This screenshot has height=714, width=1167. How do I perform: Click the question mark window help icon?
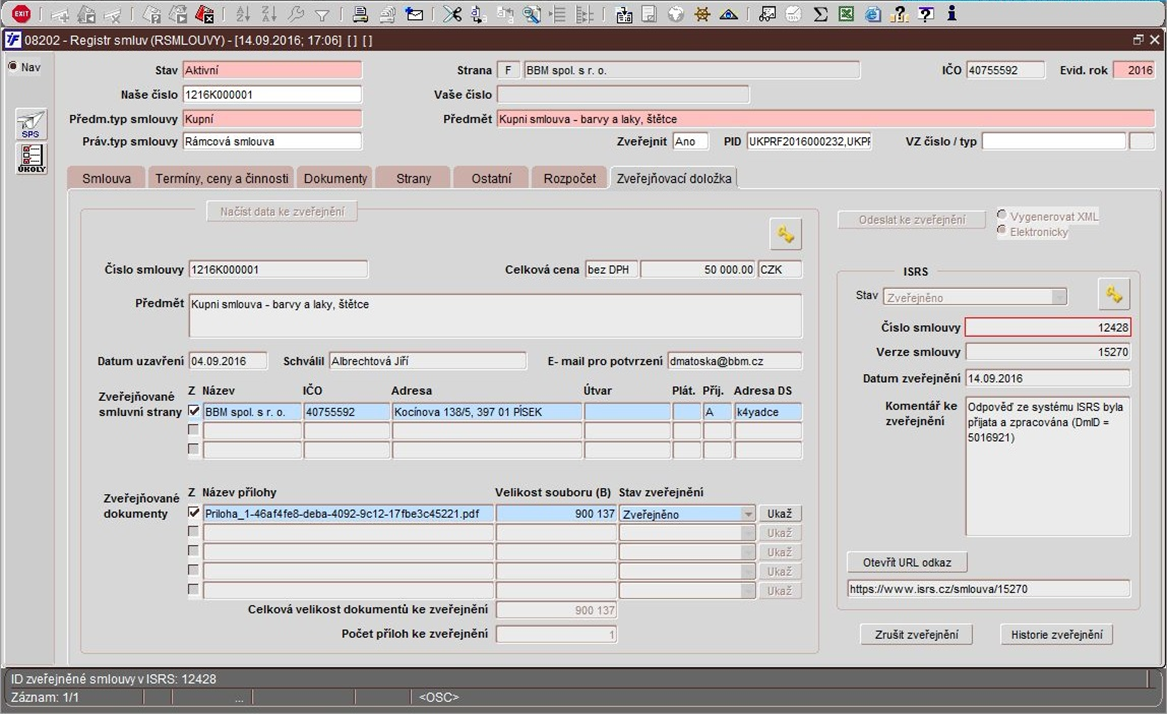point(926,13)
